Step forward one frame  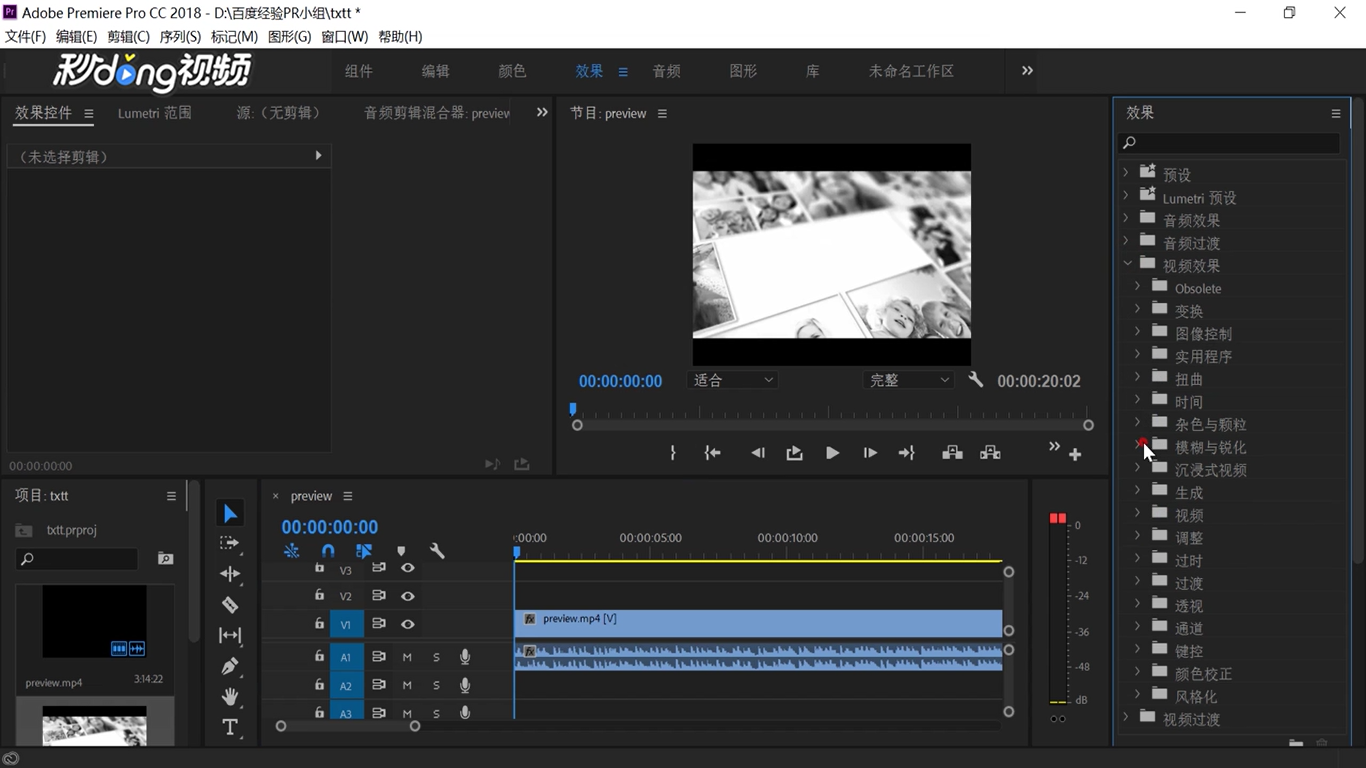870,453
